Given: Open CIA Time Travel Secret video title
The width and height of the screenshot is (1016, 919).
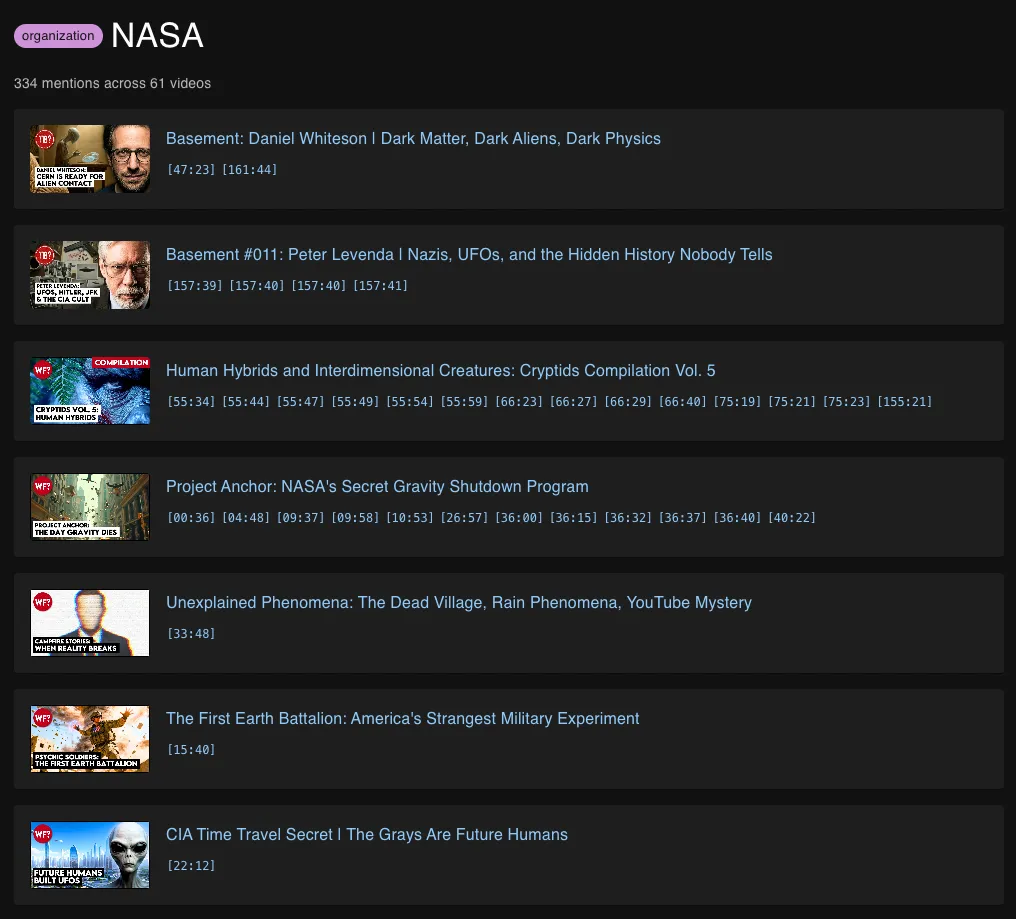Looking at the screenshot, I should [367, 835].
